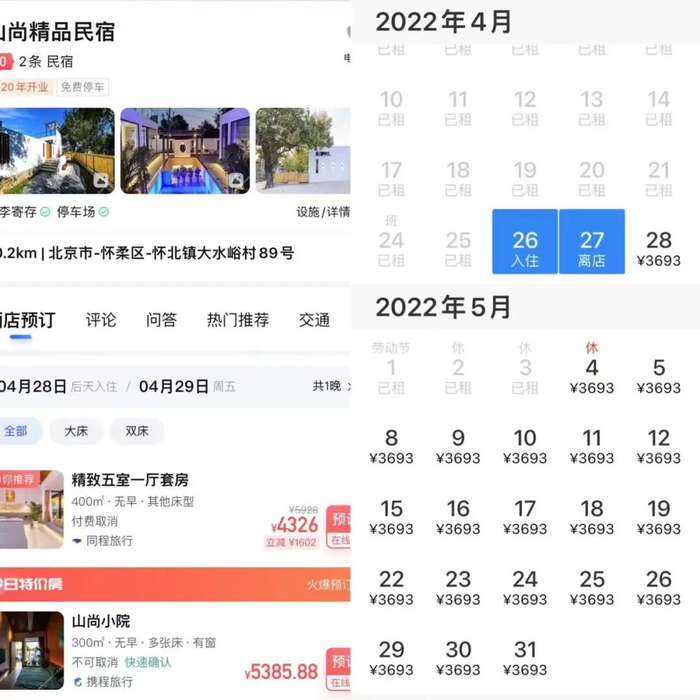The width and height of the screenshot is (700, 700).
Task: Select April 28 priced ¥3693
Action: (659, 249)
